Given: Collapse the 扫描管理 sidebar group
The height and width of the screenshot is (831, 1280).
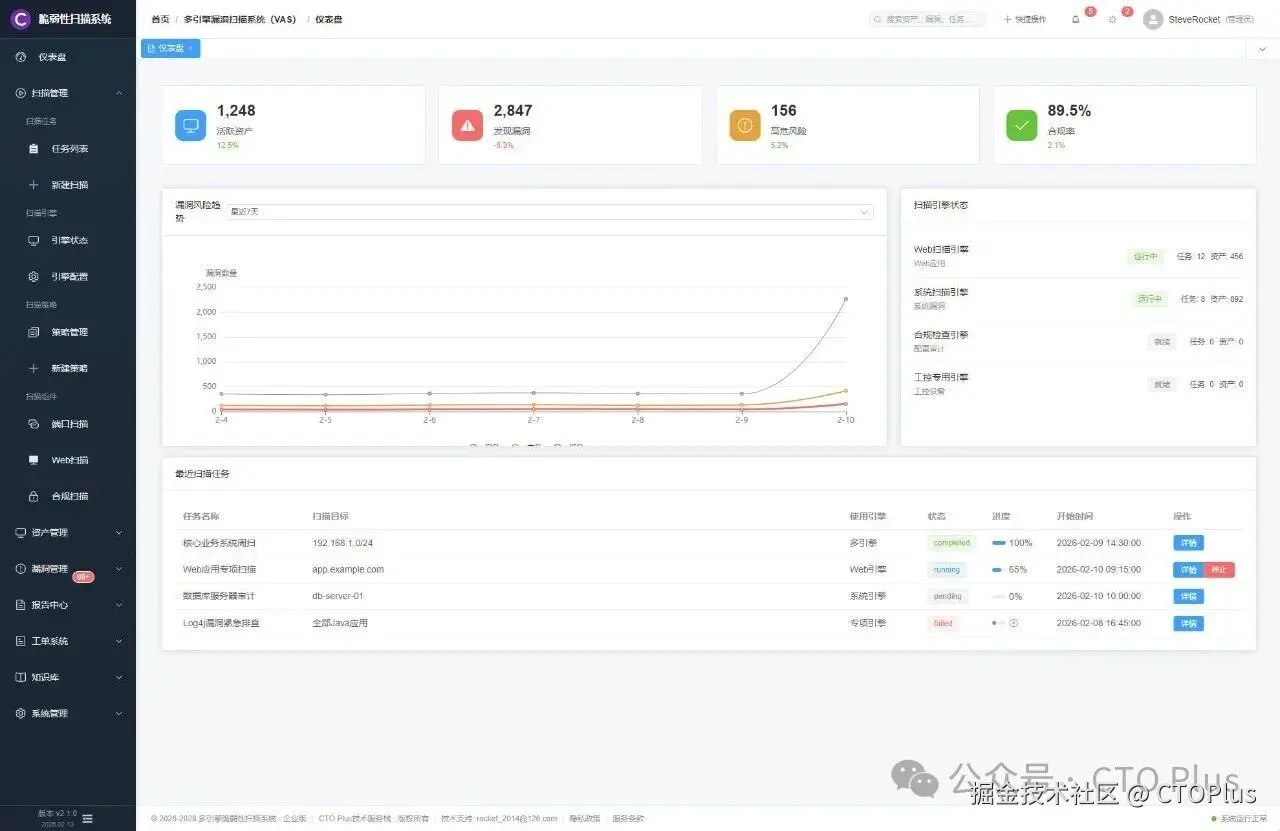Looking at the screenshot, I should pos(68,93).
